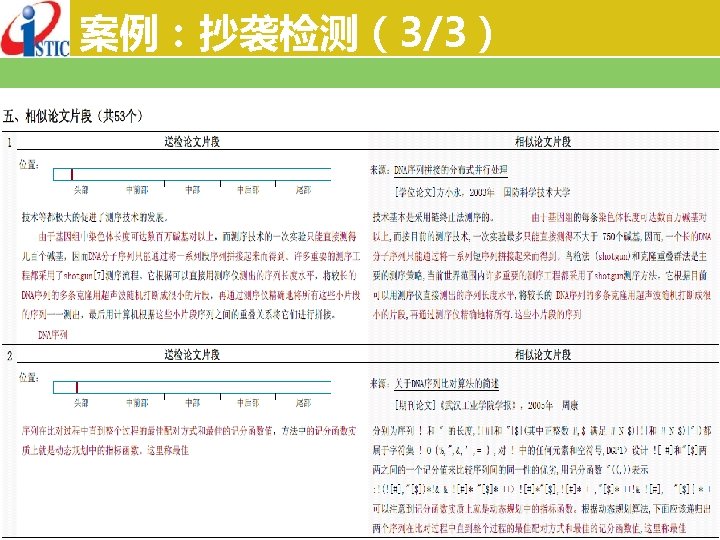Click the 中后部 label under fragment 1's position bar
The width and height of the screenshot is (720, 540).
[x=248, y=190]
